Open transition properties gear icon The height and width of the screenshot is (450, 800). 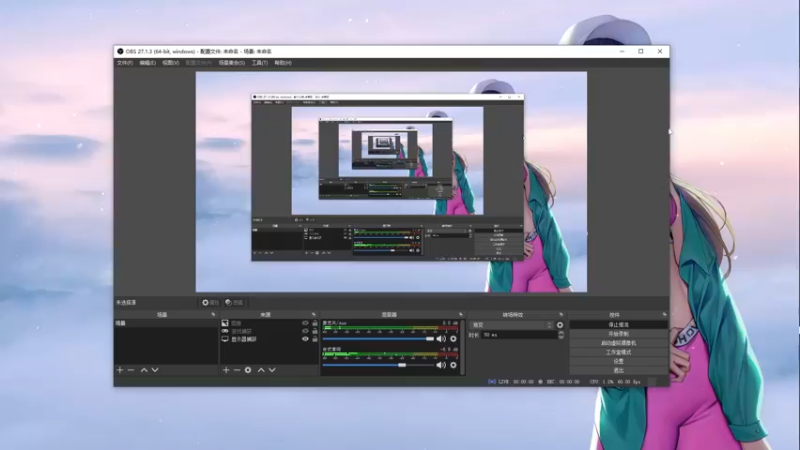pyautogui.click(x=560, y=325)
